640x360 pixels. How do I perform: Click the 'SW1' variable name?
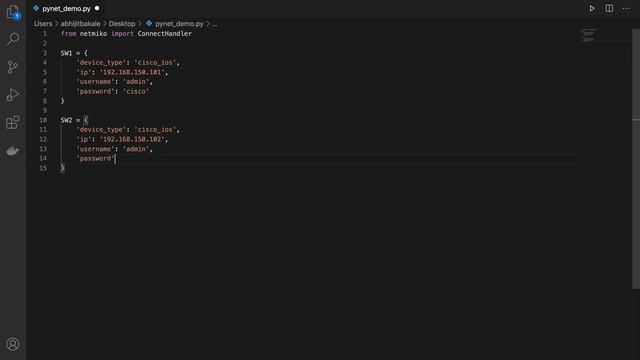pos(66,53)
